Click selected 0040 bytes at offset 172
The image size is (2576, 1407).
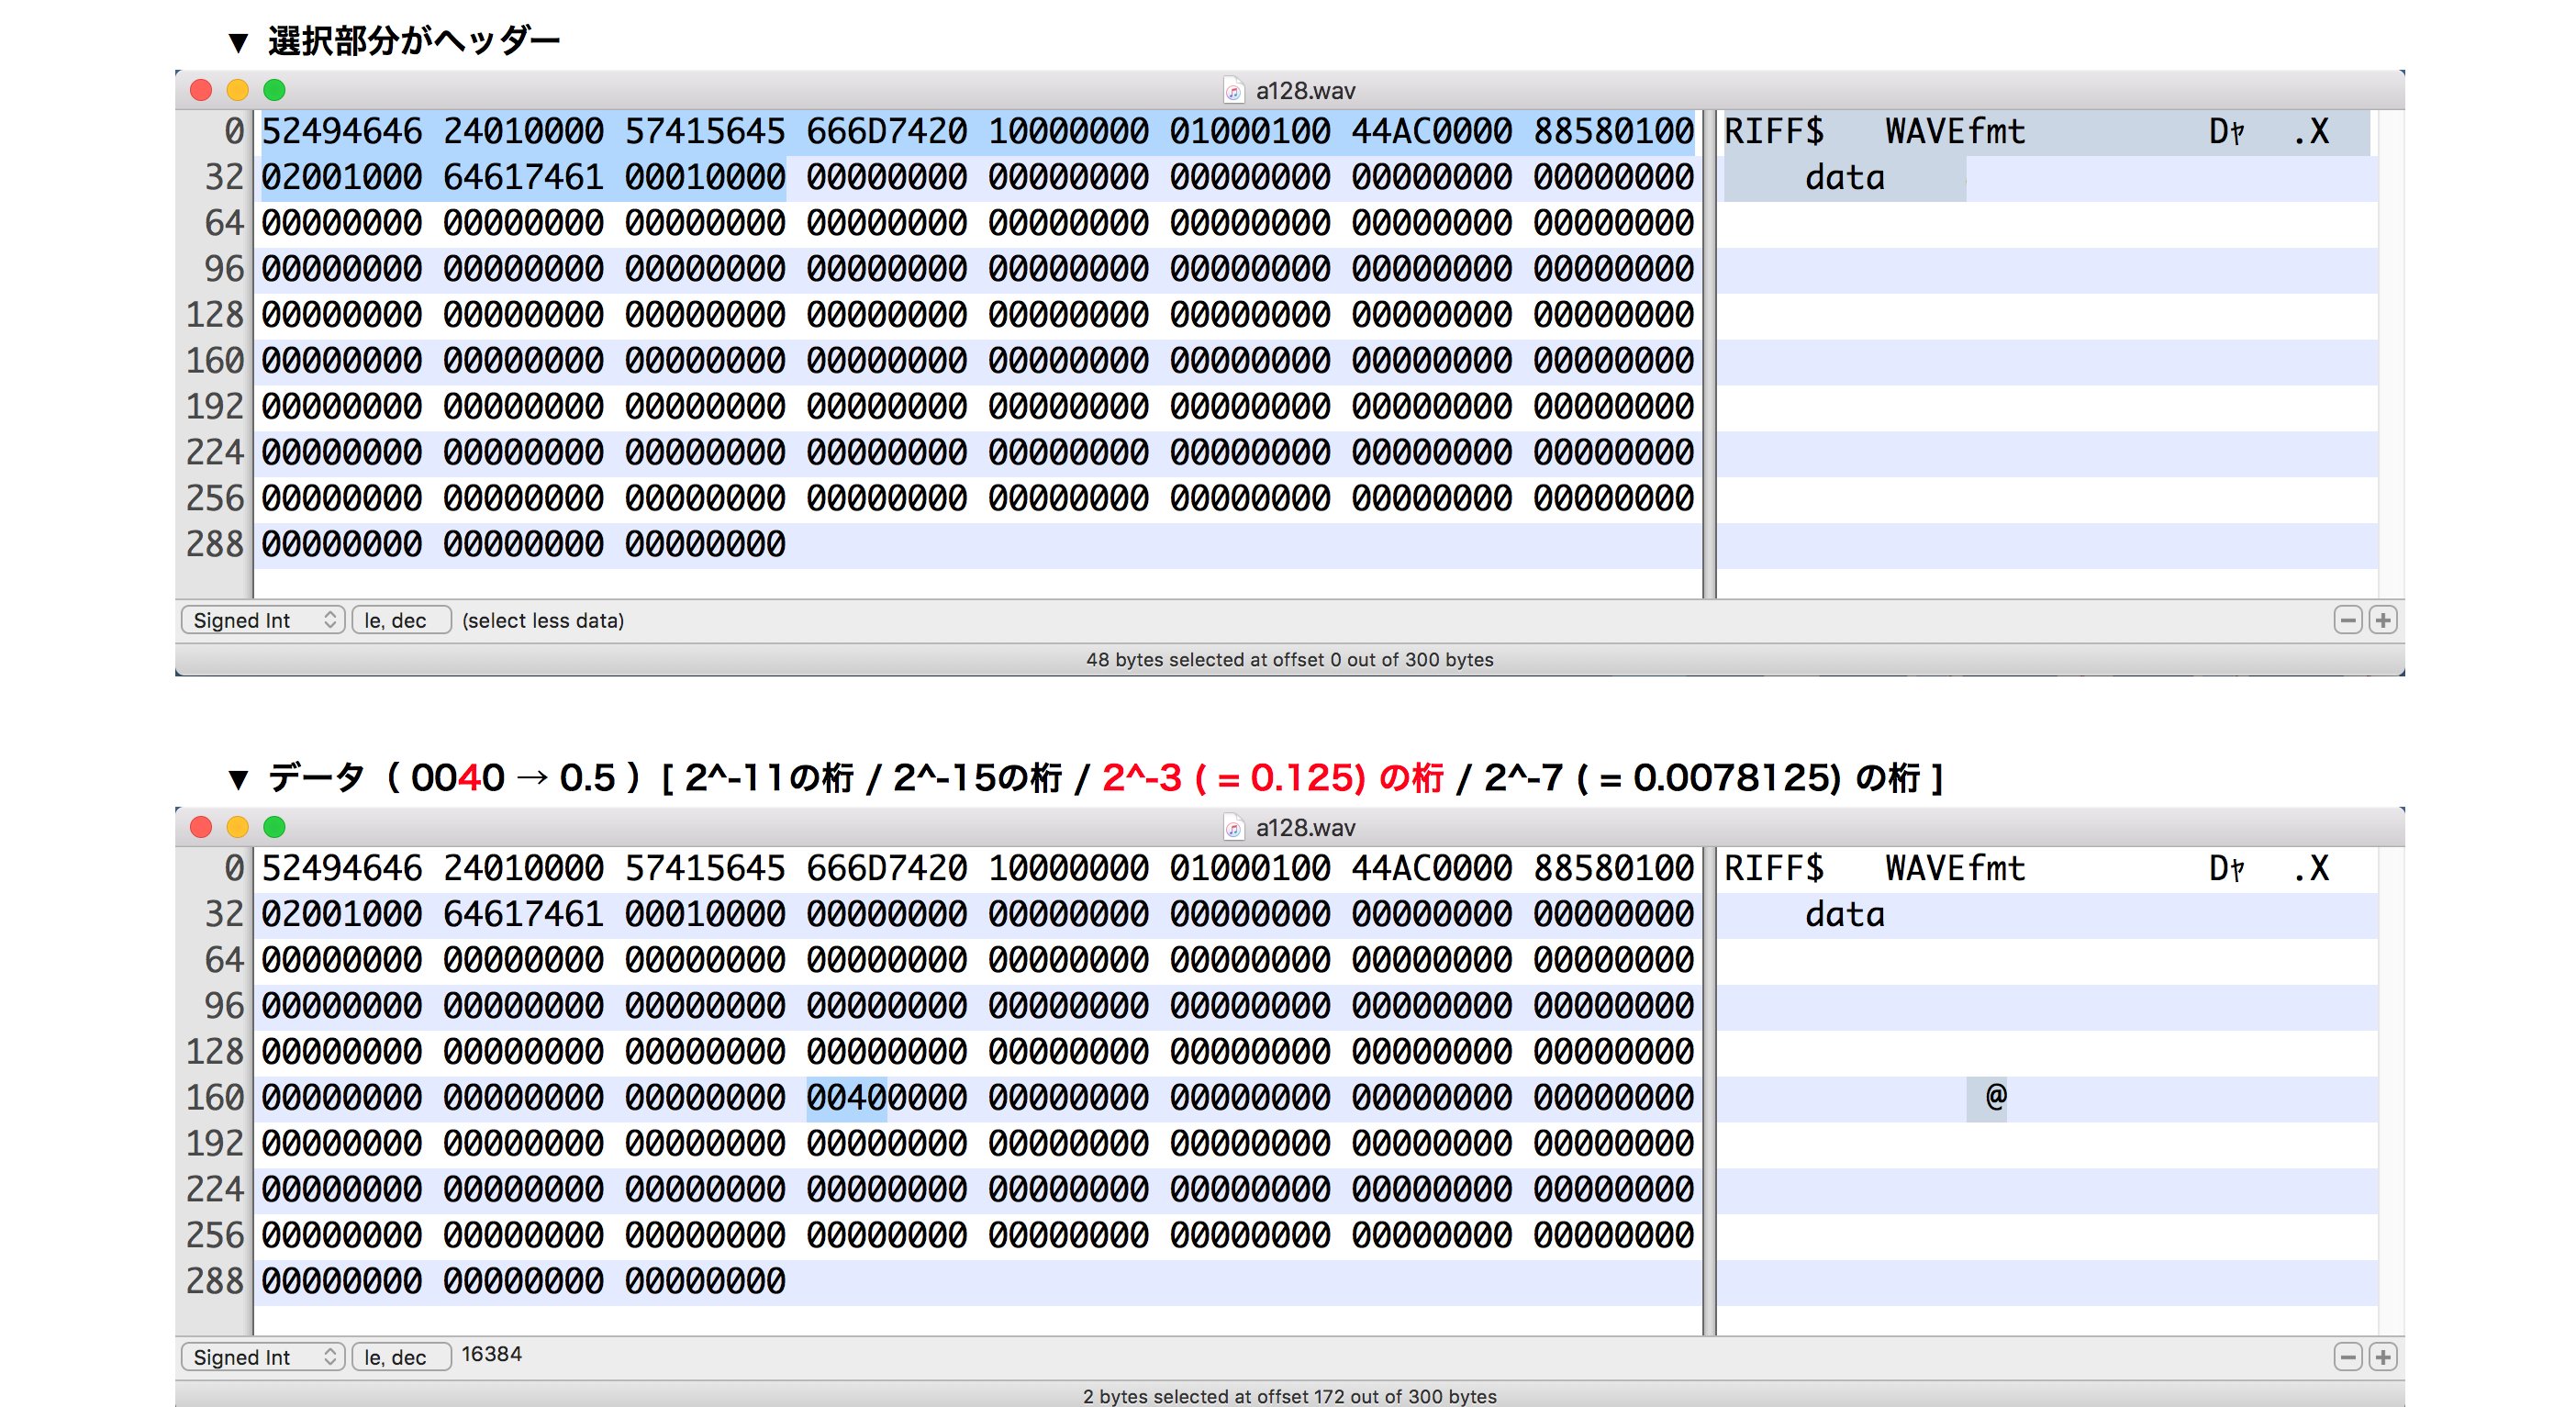(x=846, y=1098)
